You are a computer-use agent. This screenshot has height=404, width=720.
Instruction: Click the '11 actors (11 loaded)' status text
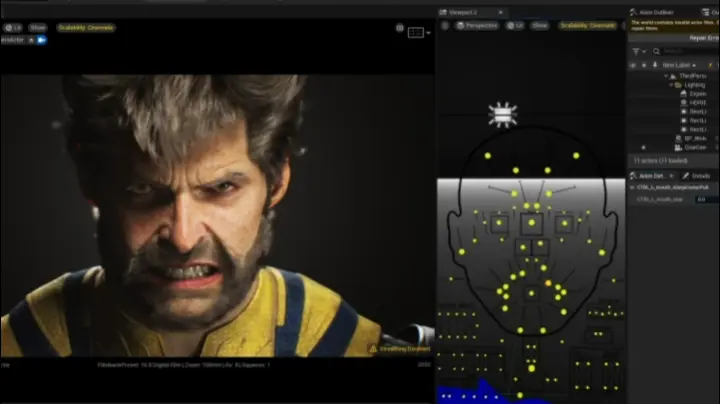coord(660,161)
